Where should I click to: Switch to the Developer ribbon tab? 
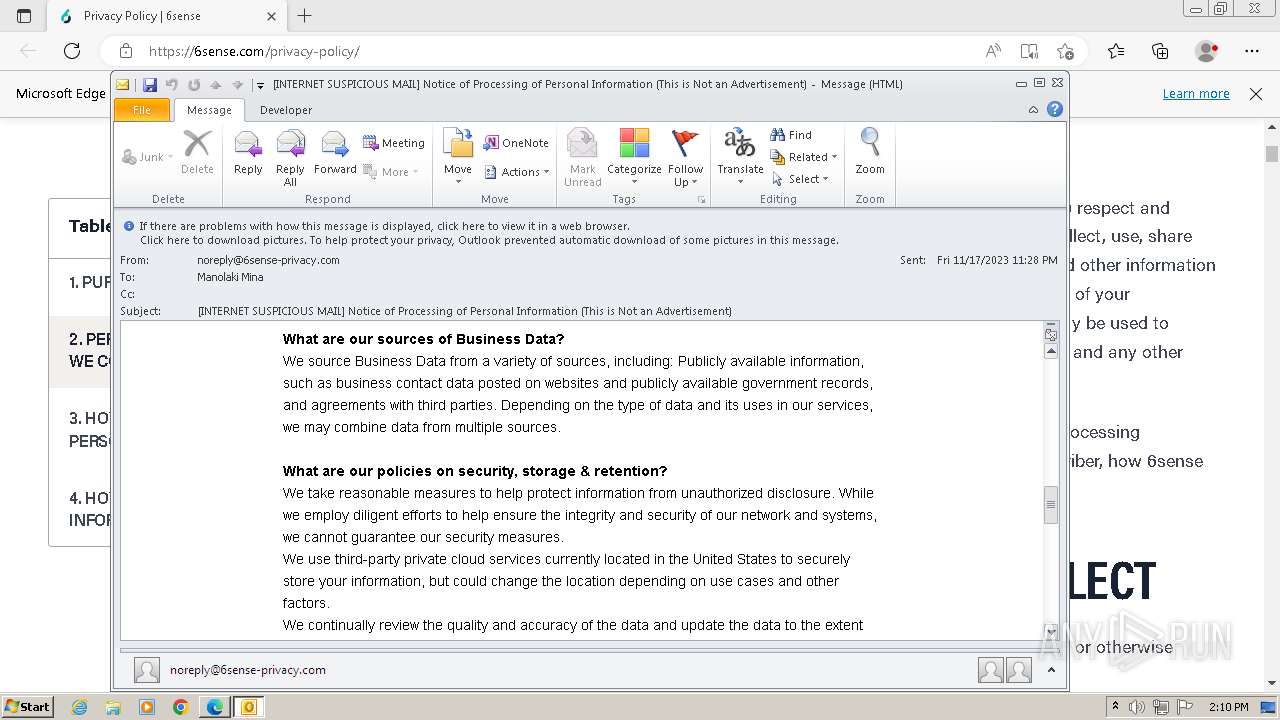286,110
